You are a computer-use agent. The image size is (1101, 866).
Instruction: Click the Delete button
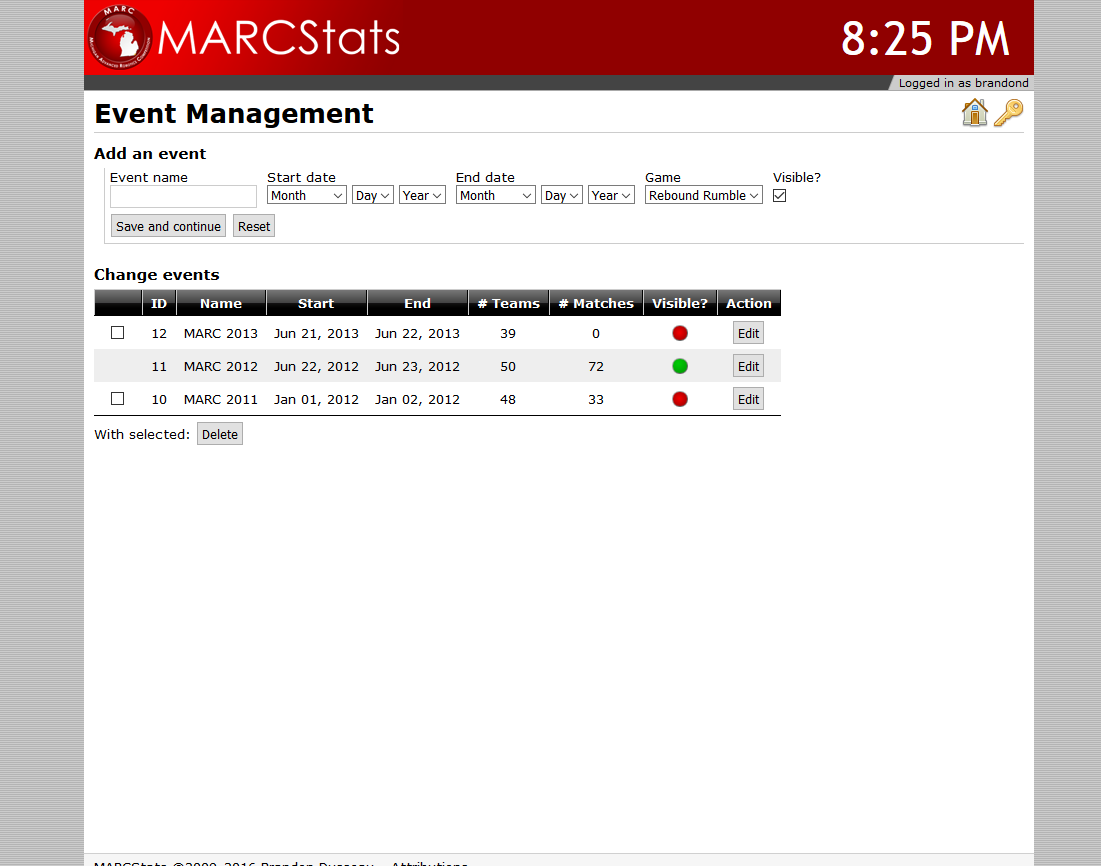point(220,434)
